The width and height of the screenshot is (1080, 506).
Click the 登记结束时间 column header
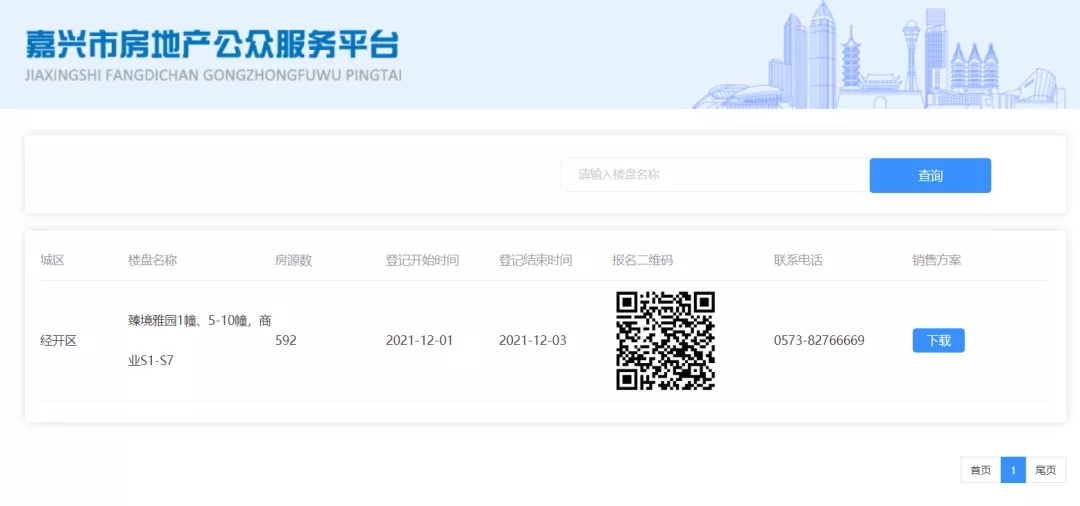click(x=535, y=260)
